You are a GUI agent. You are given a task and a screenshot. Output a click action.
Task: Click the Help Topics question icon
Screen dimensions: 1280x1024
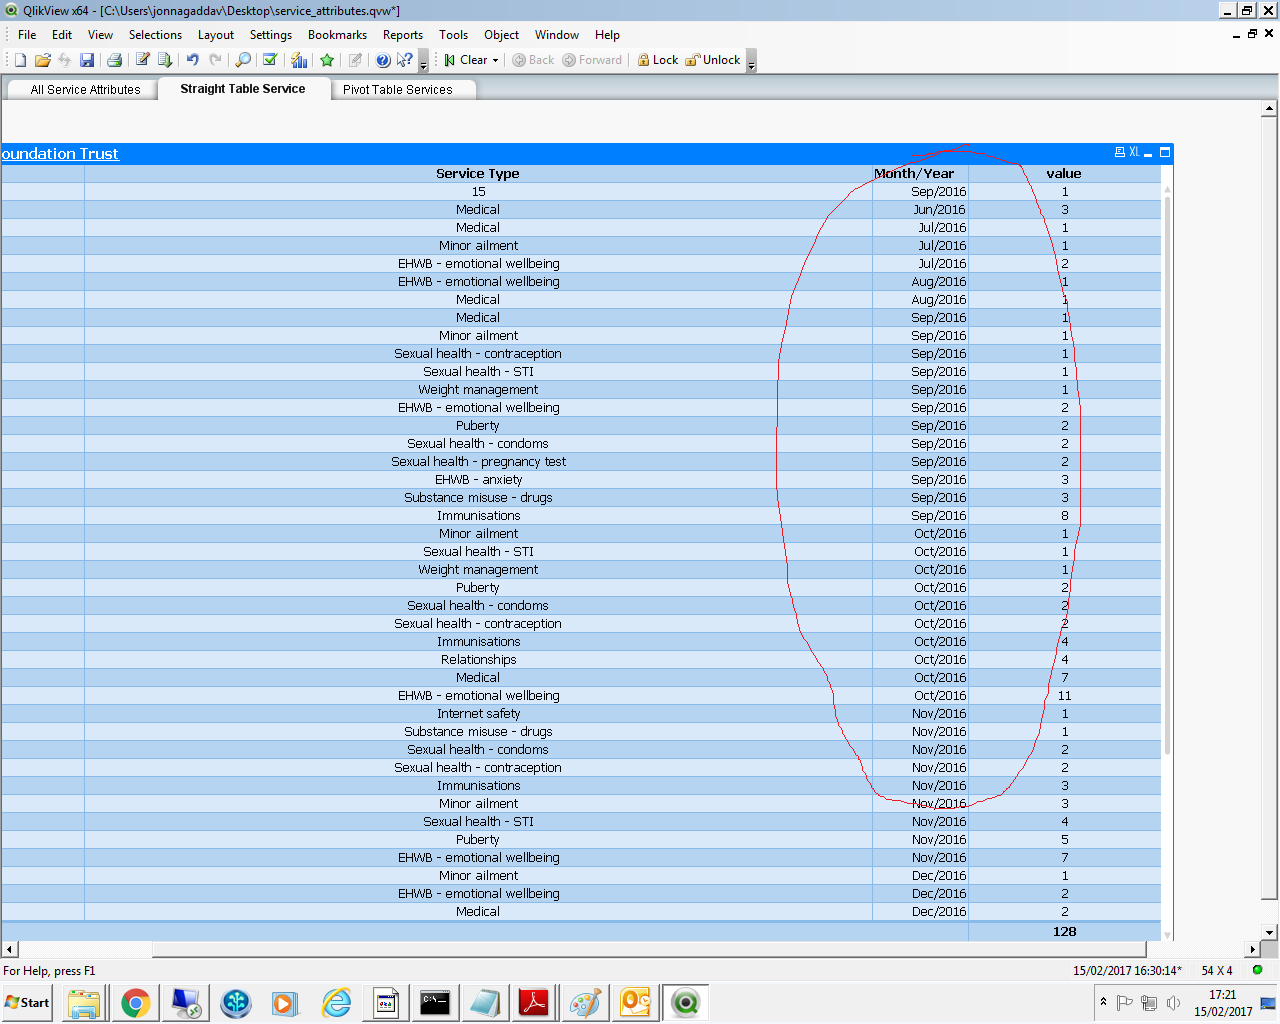pyautogui.click(x=383, y=60)
